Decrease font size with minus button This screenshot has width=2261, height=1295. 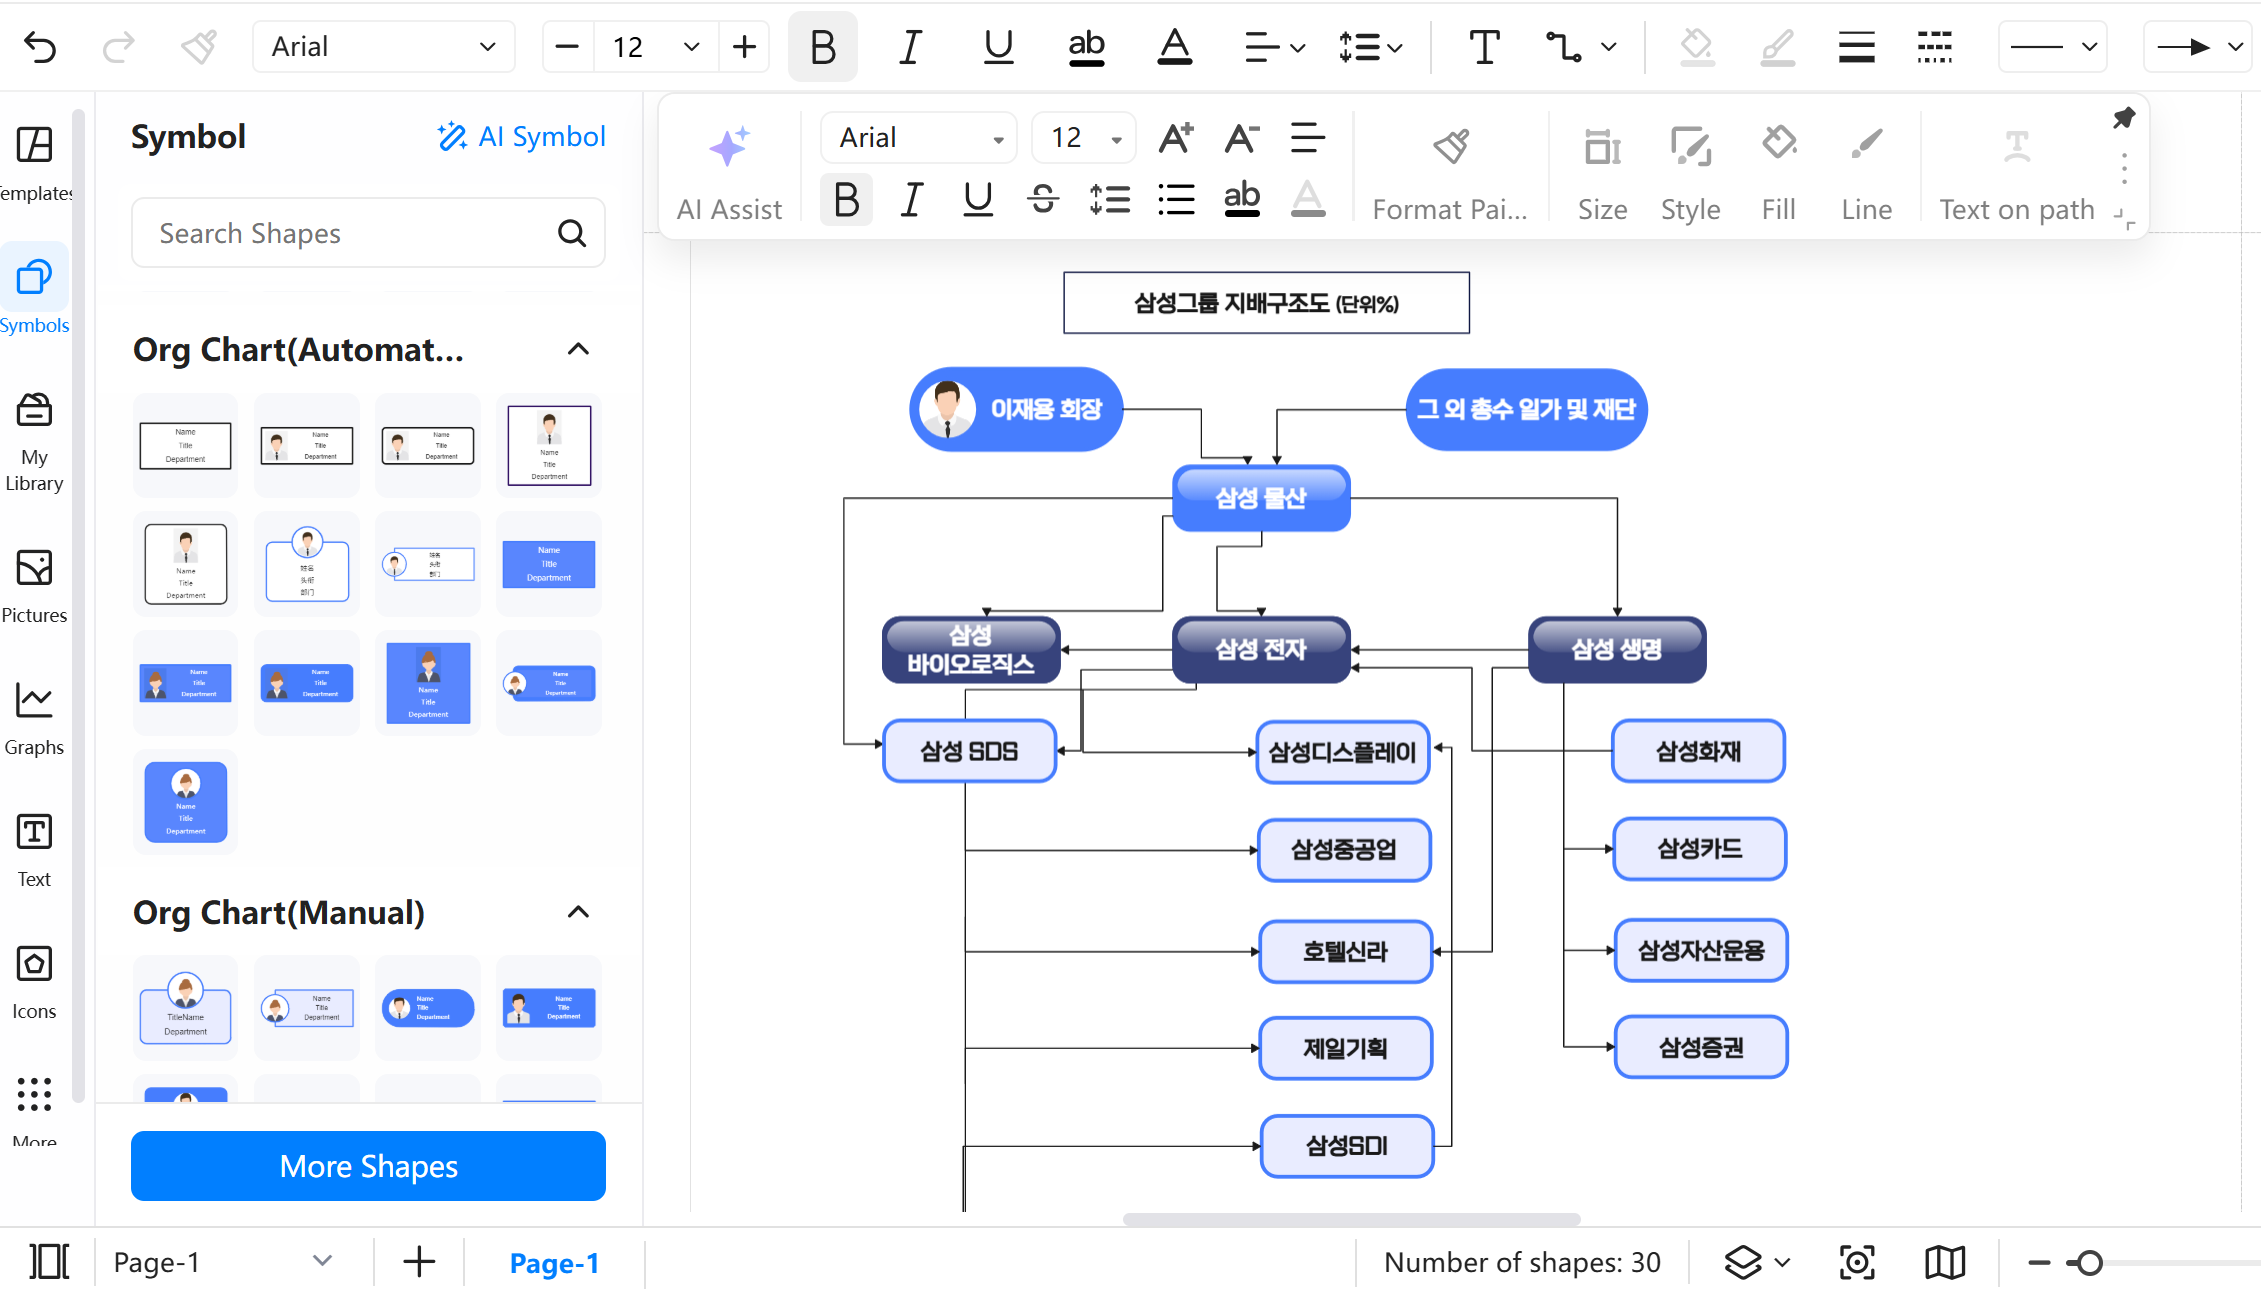567,47
